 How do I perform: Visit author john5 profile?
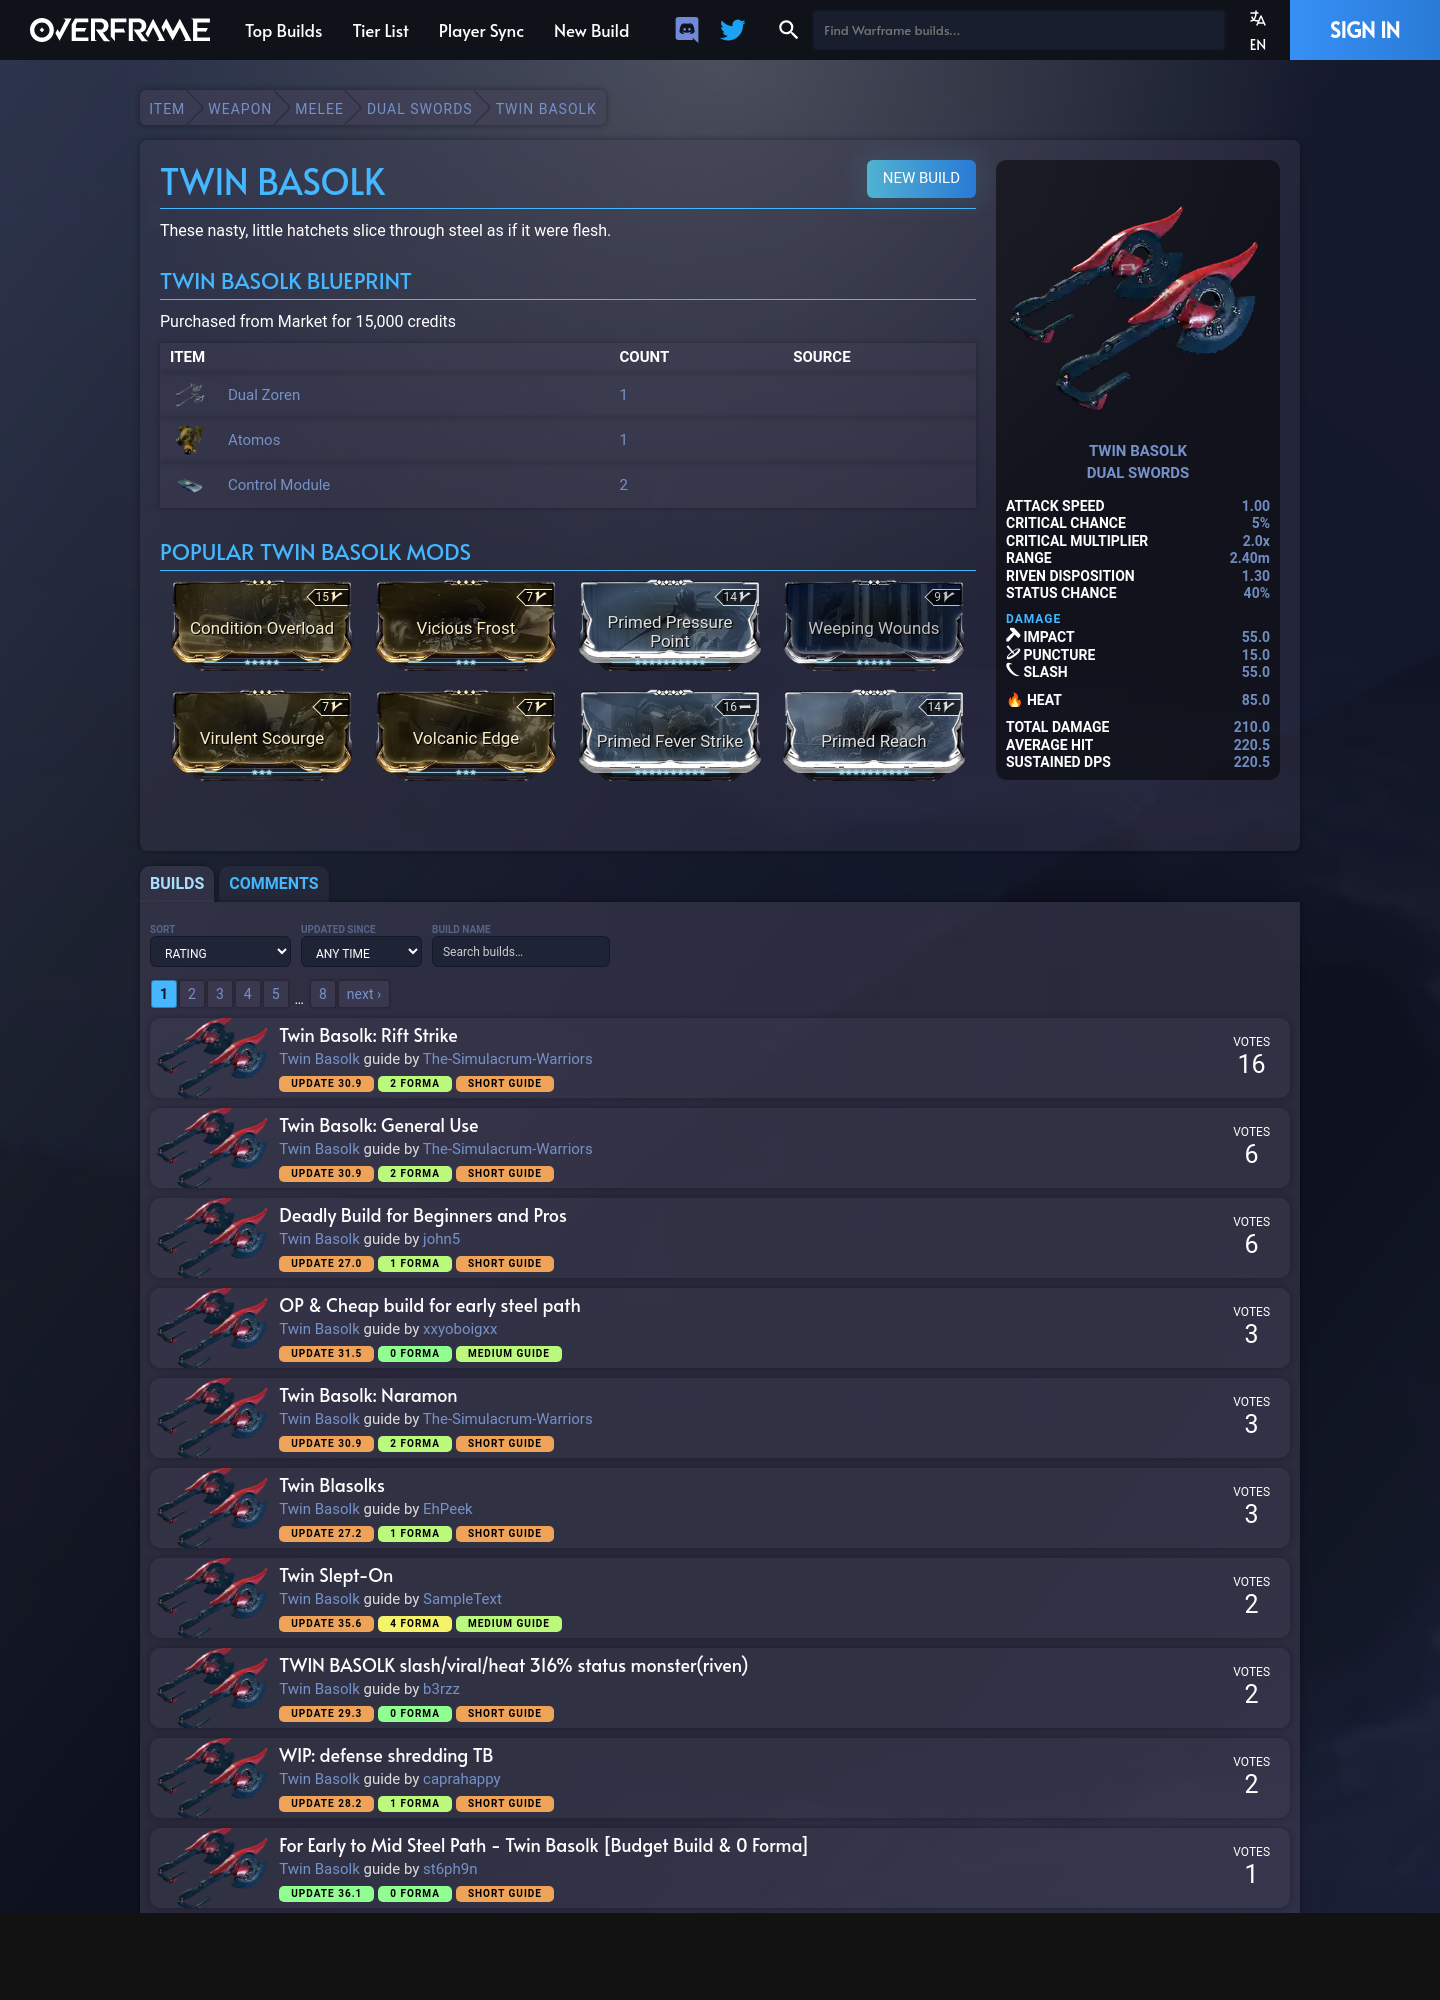click(x=442, y=1239)
